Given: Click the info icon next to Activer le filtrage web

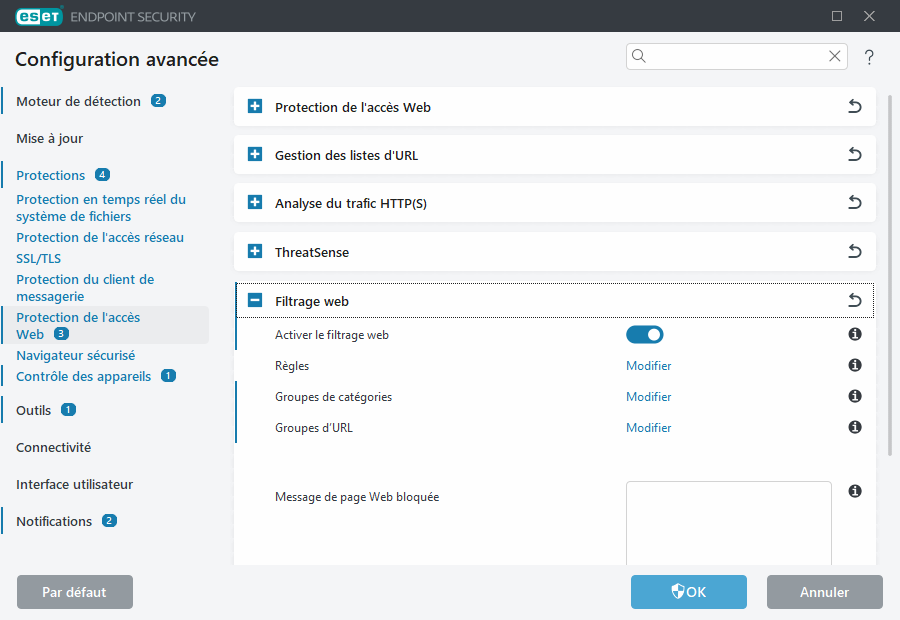Looking at the screenshot, I should pos(855,334).
